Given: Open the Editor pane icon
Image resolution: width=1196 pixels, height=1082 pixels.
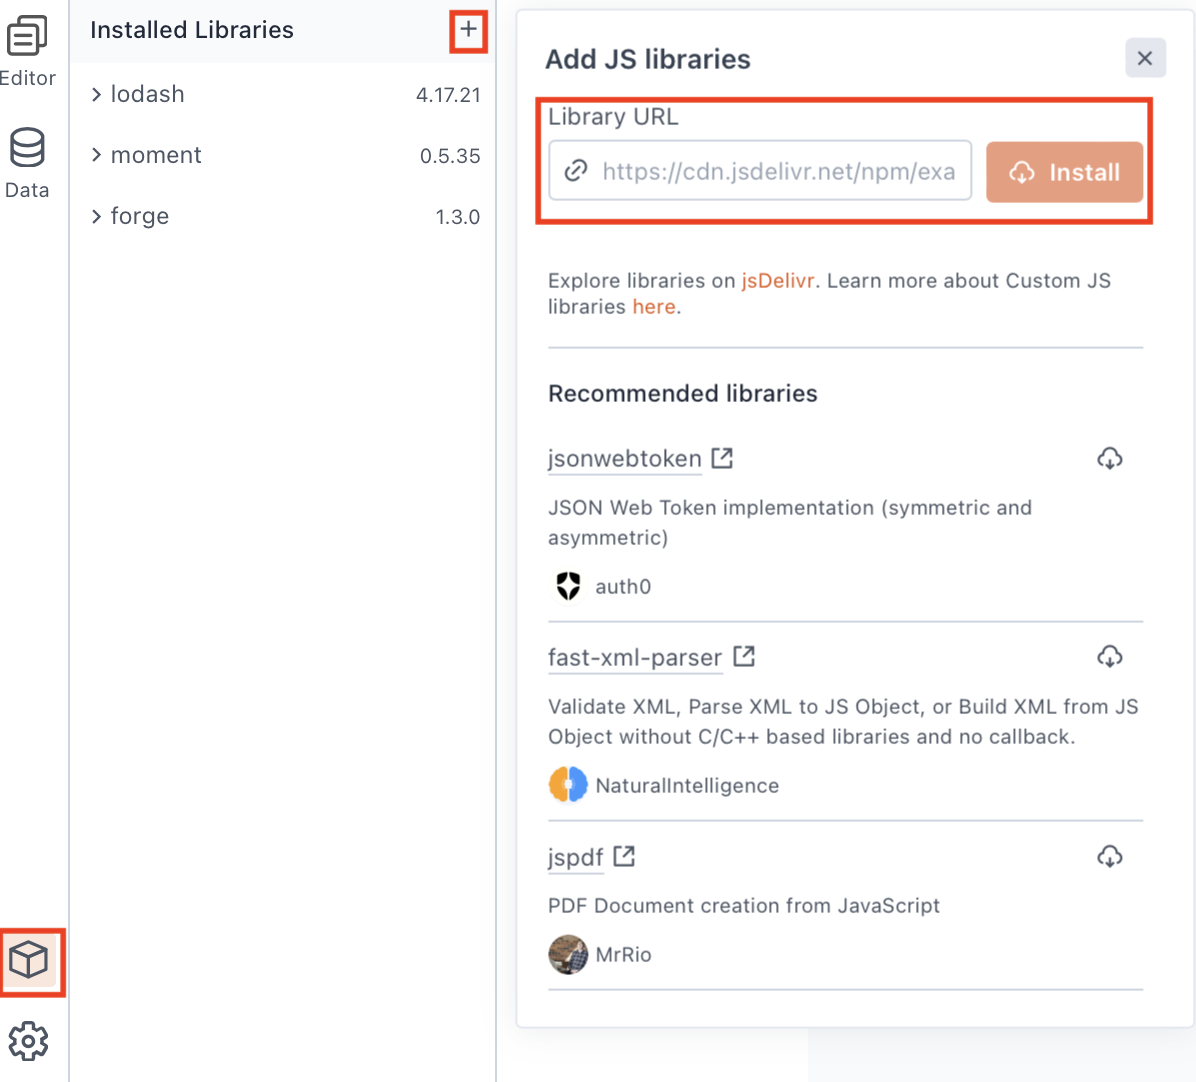Looking at the screenshot, I should 27,38.
